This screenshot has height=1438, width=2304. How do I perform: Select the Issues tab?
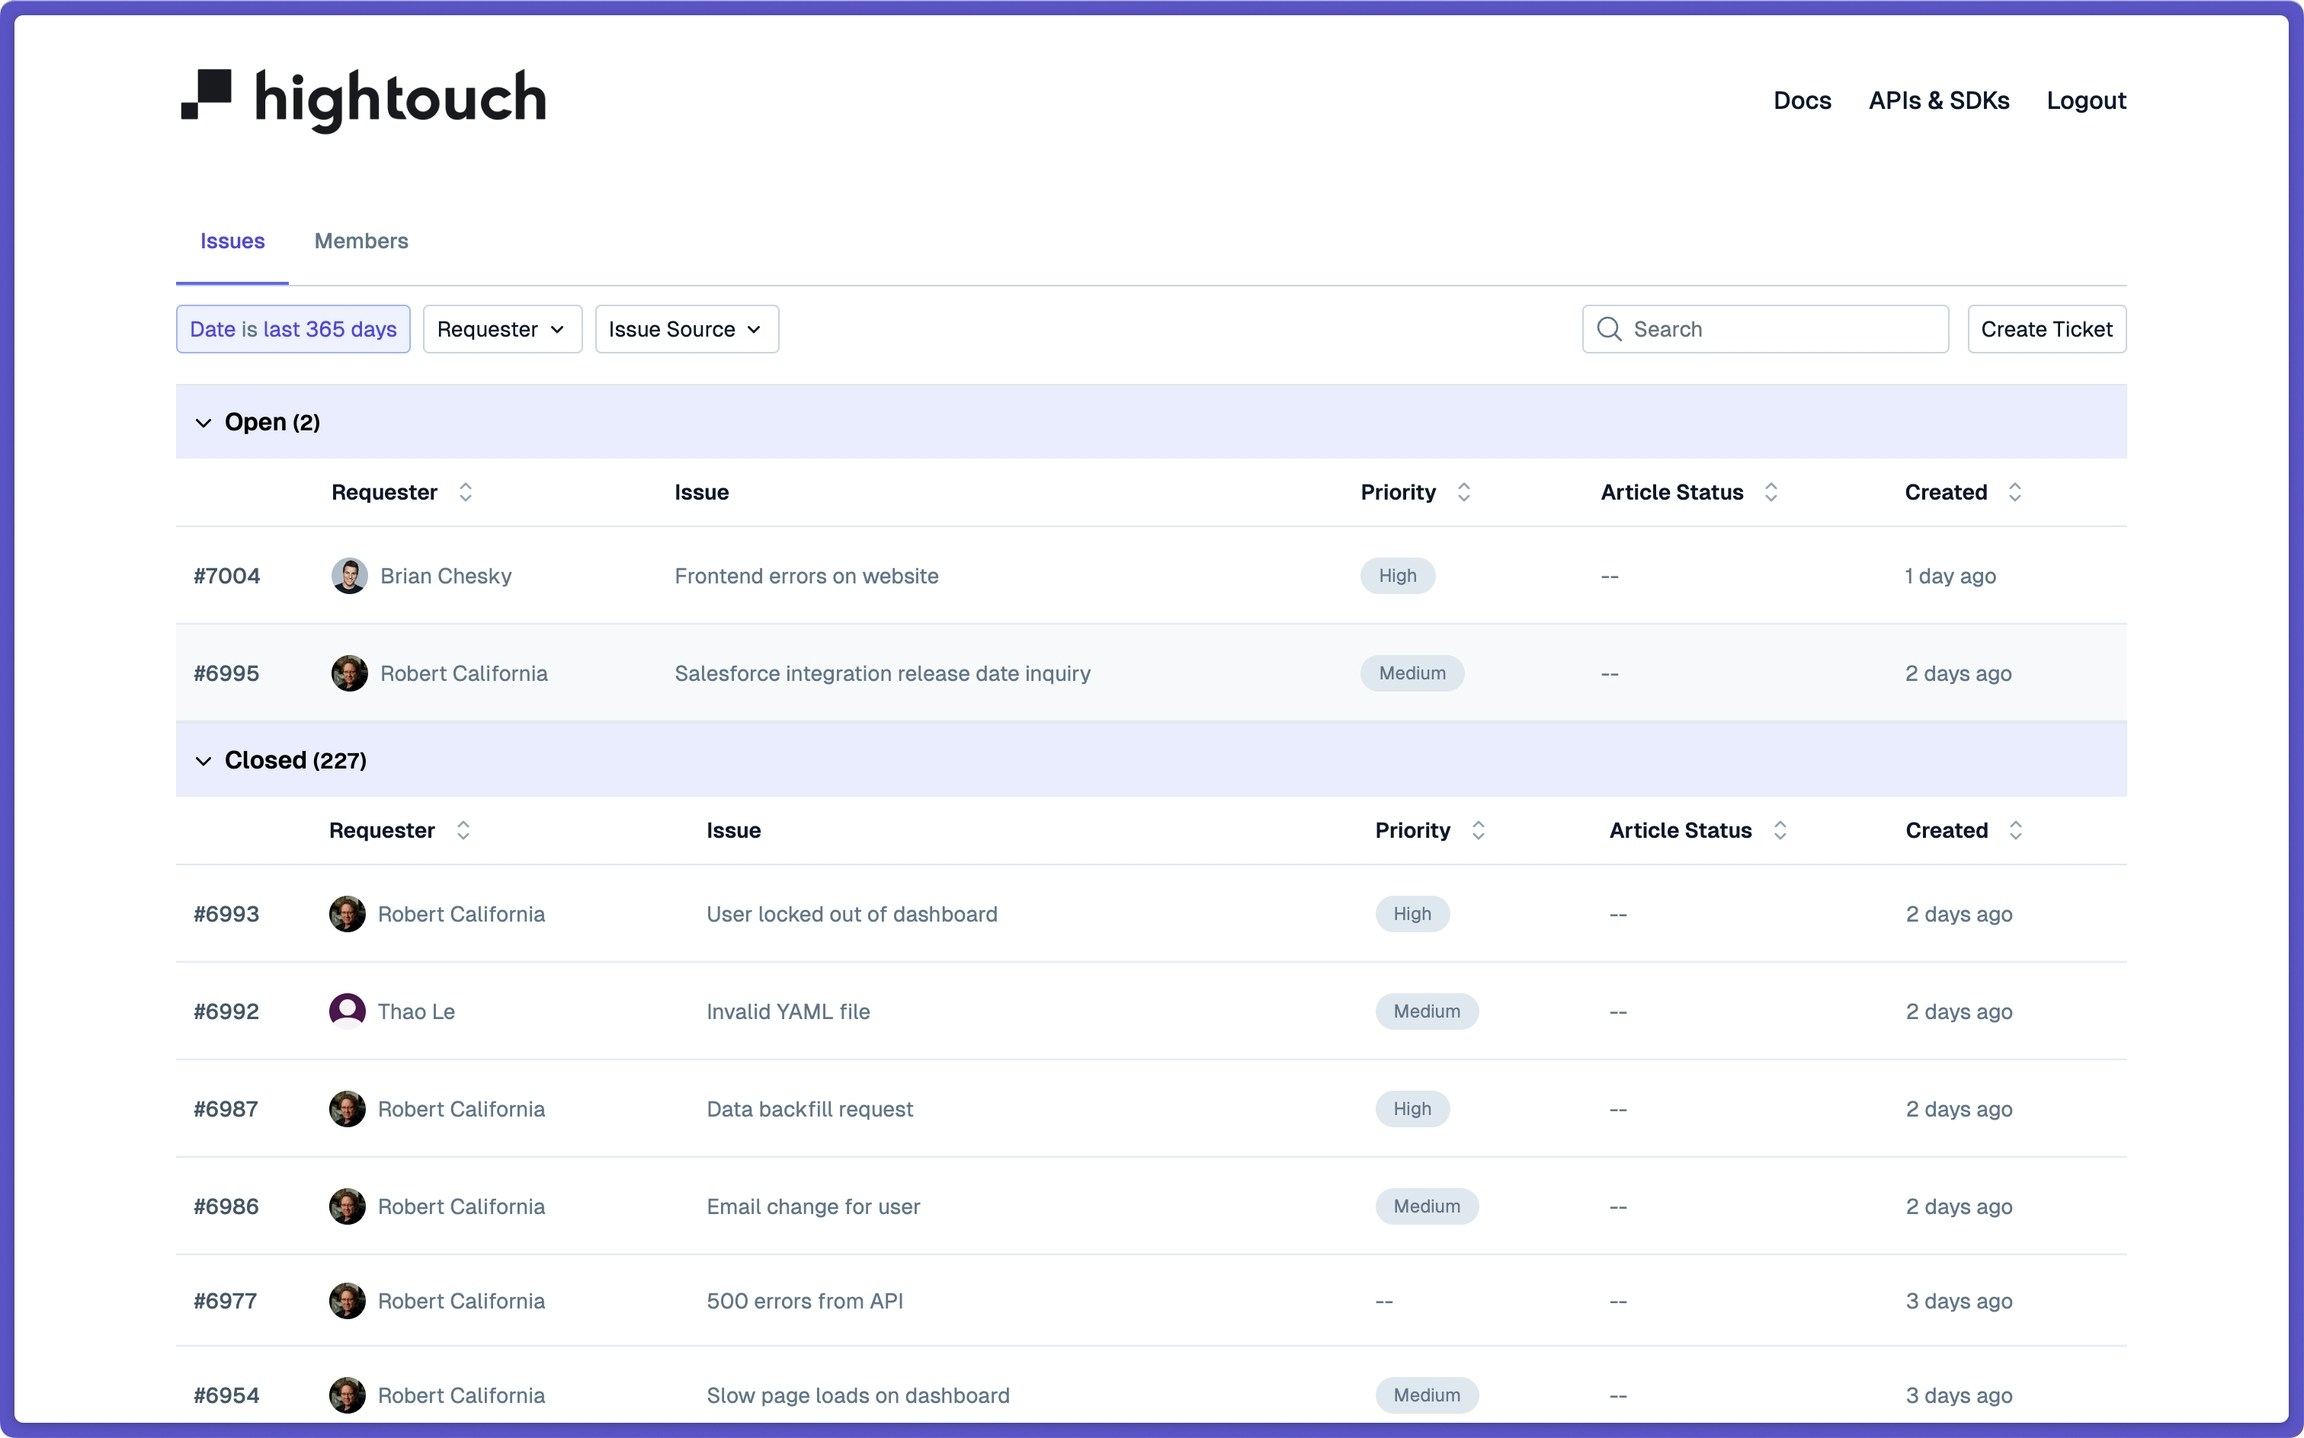232,241
